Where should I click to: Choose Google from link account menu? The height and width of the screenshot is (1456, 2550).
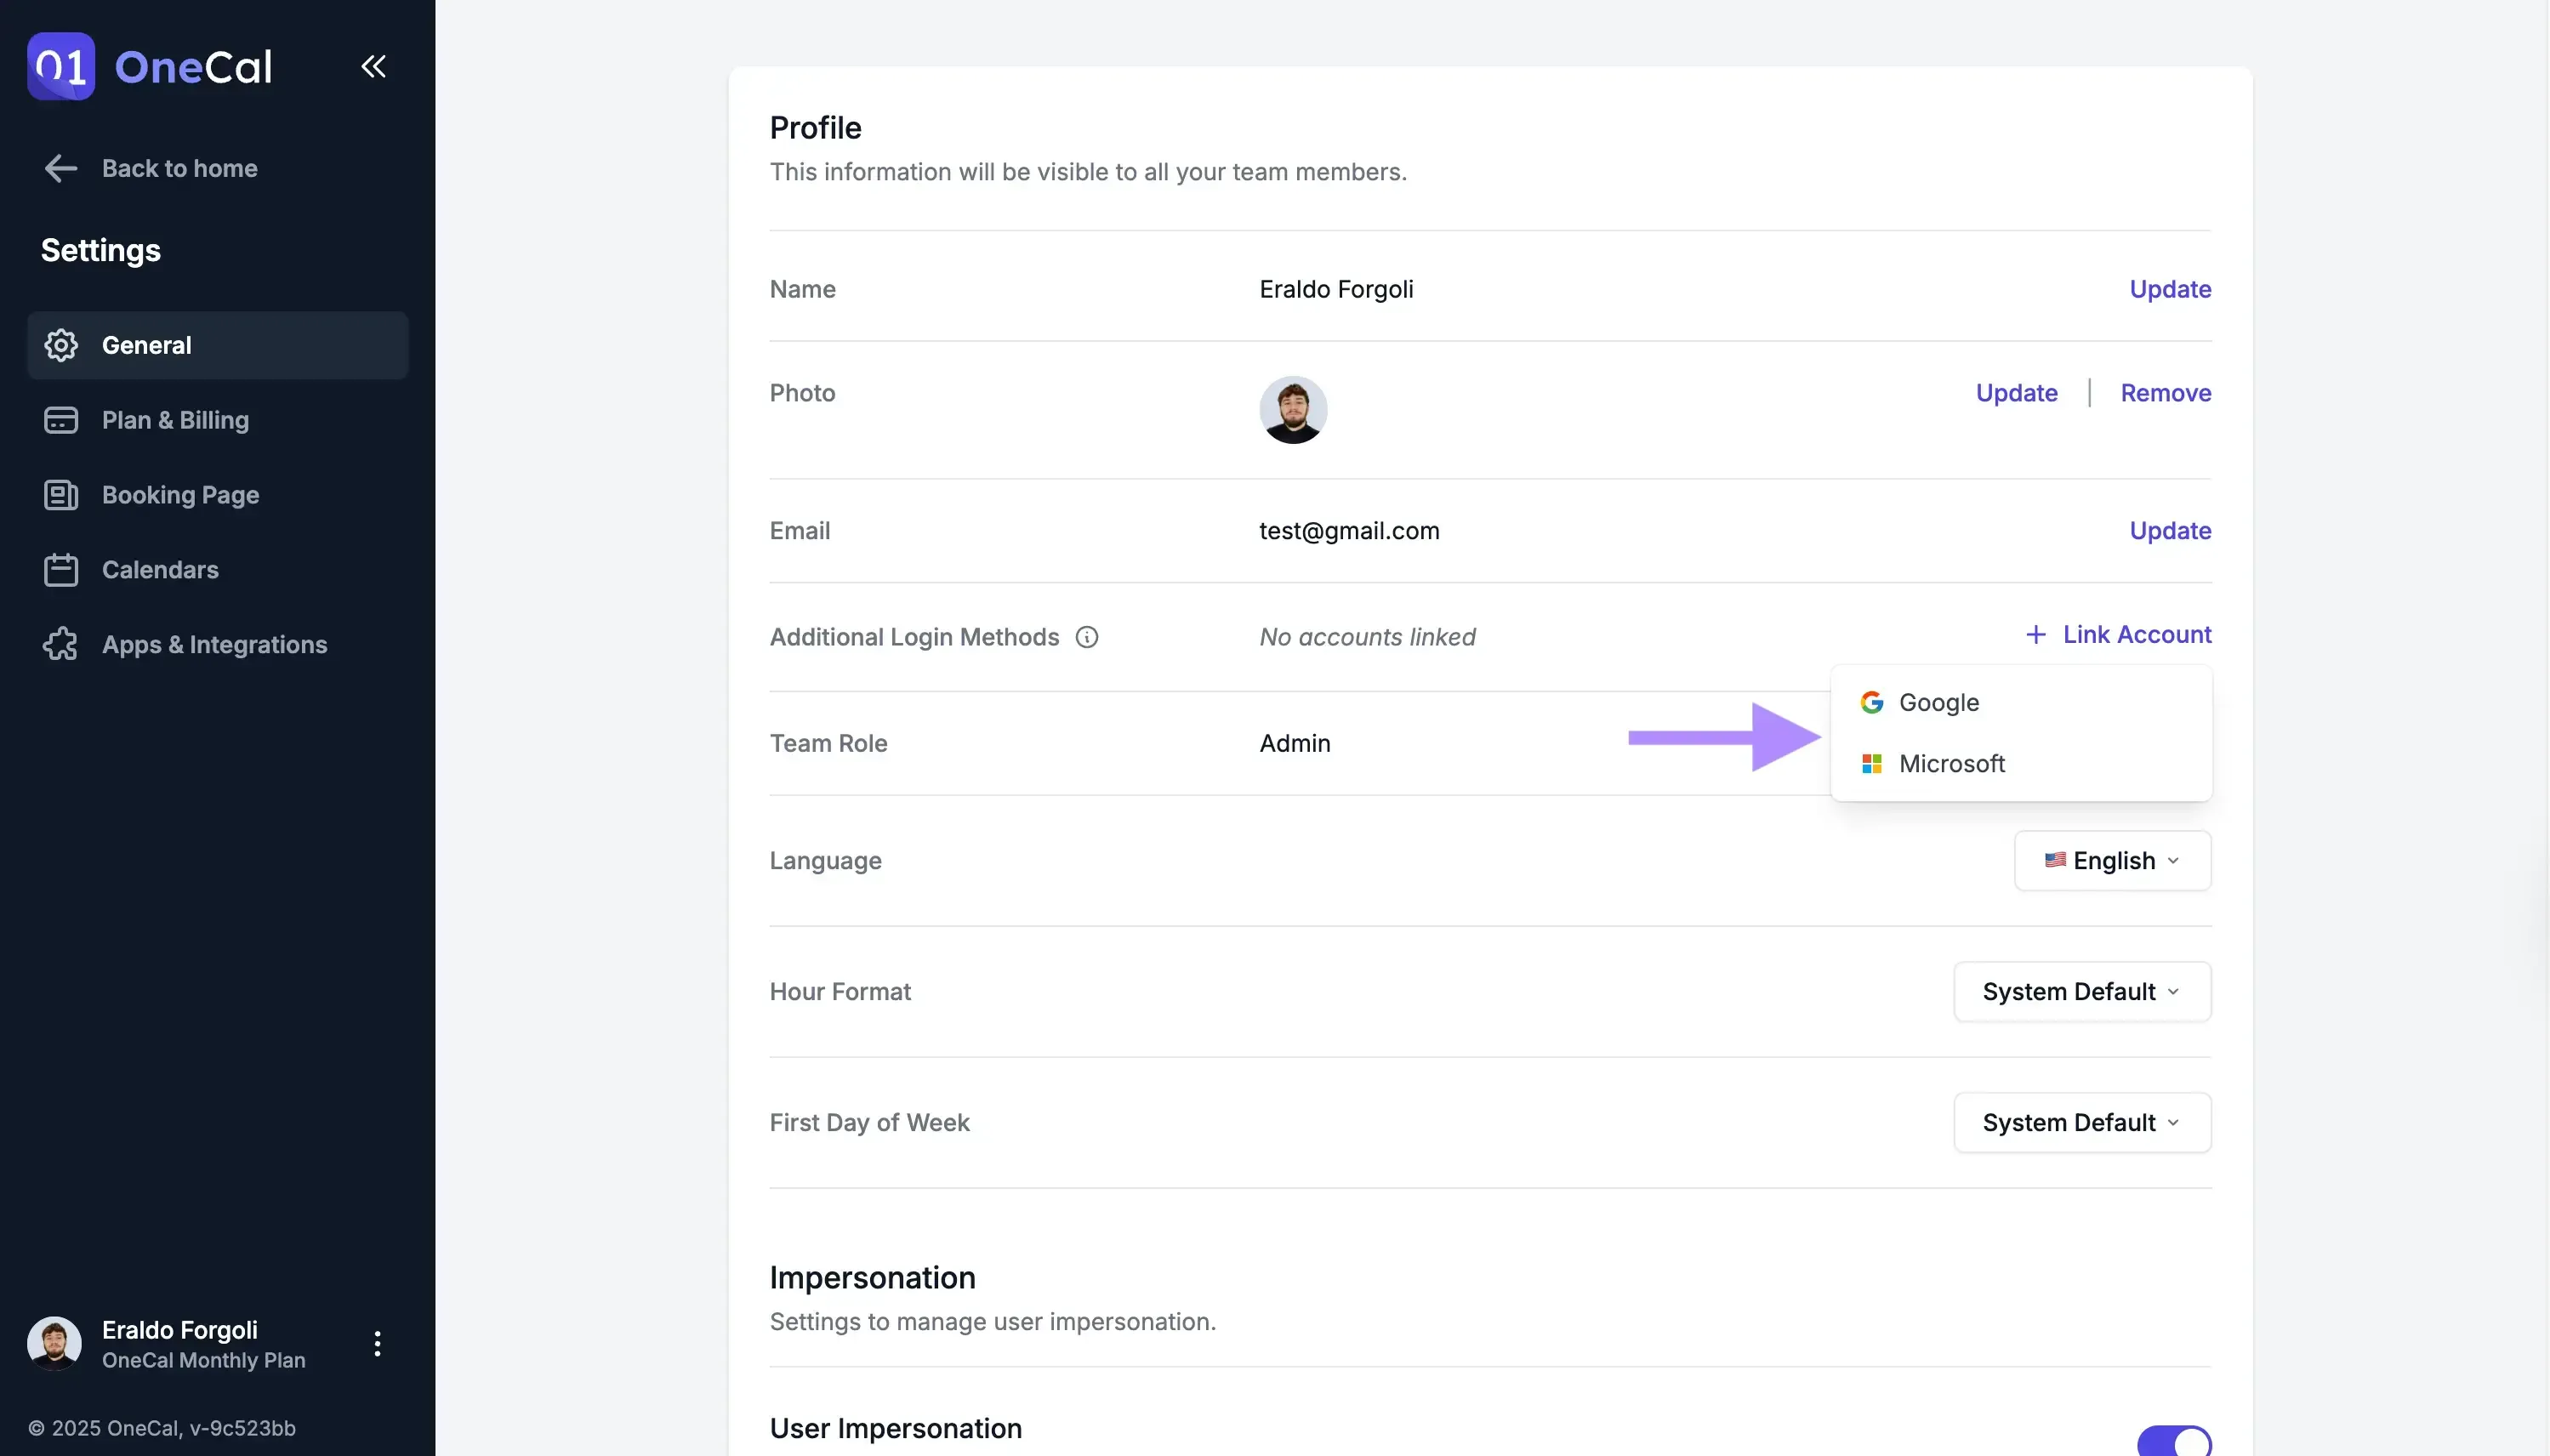pos(1938,702)
